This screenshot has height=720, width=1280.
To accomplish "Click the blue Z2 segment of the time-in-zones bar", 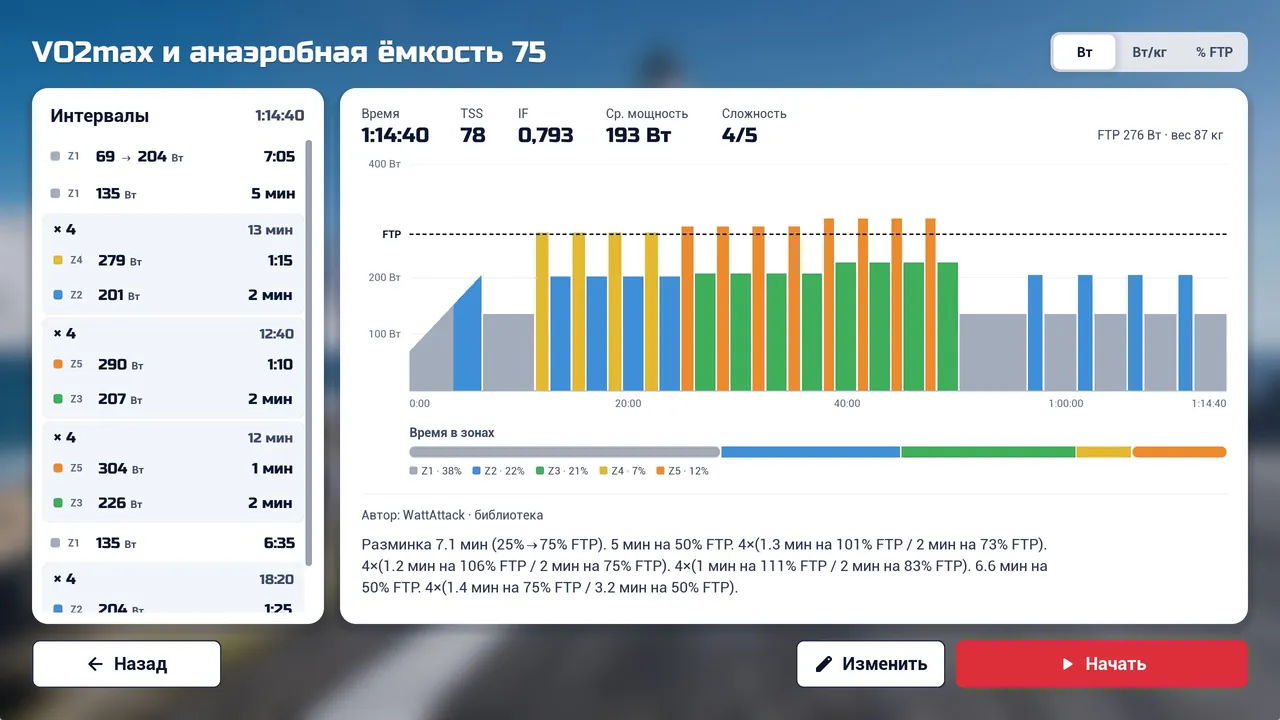I will (x=810, y=452).
